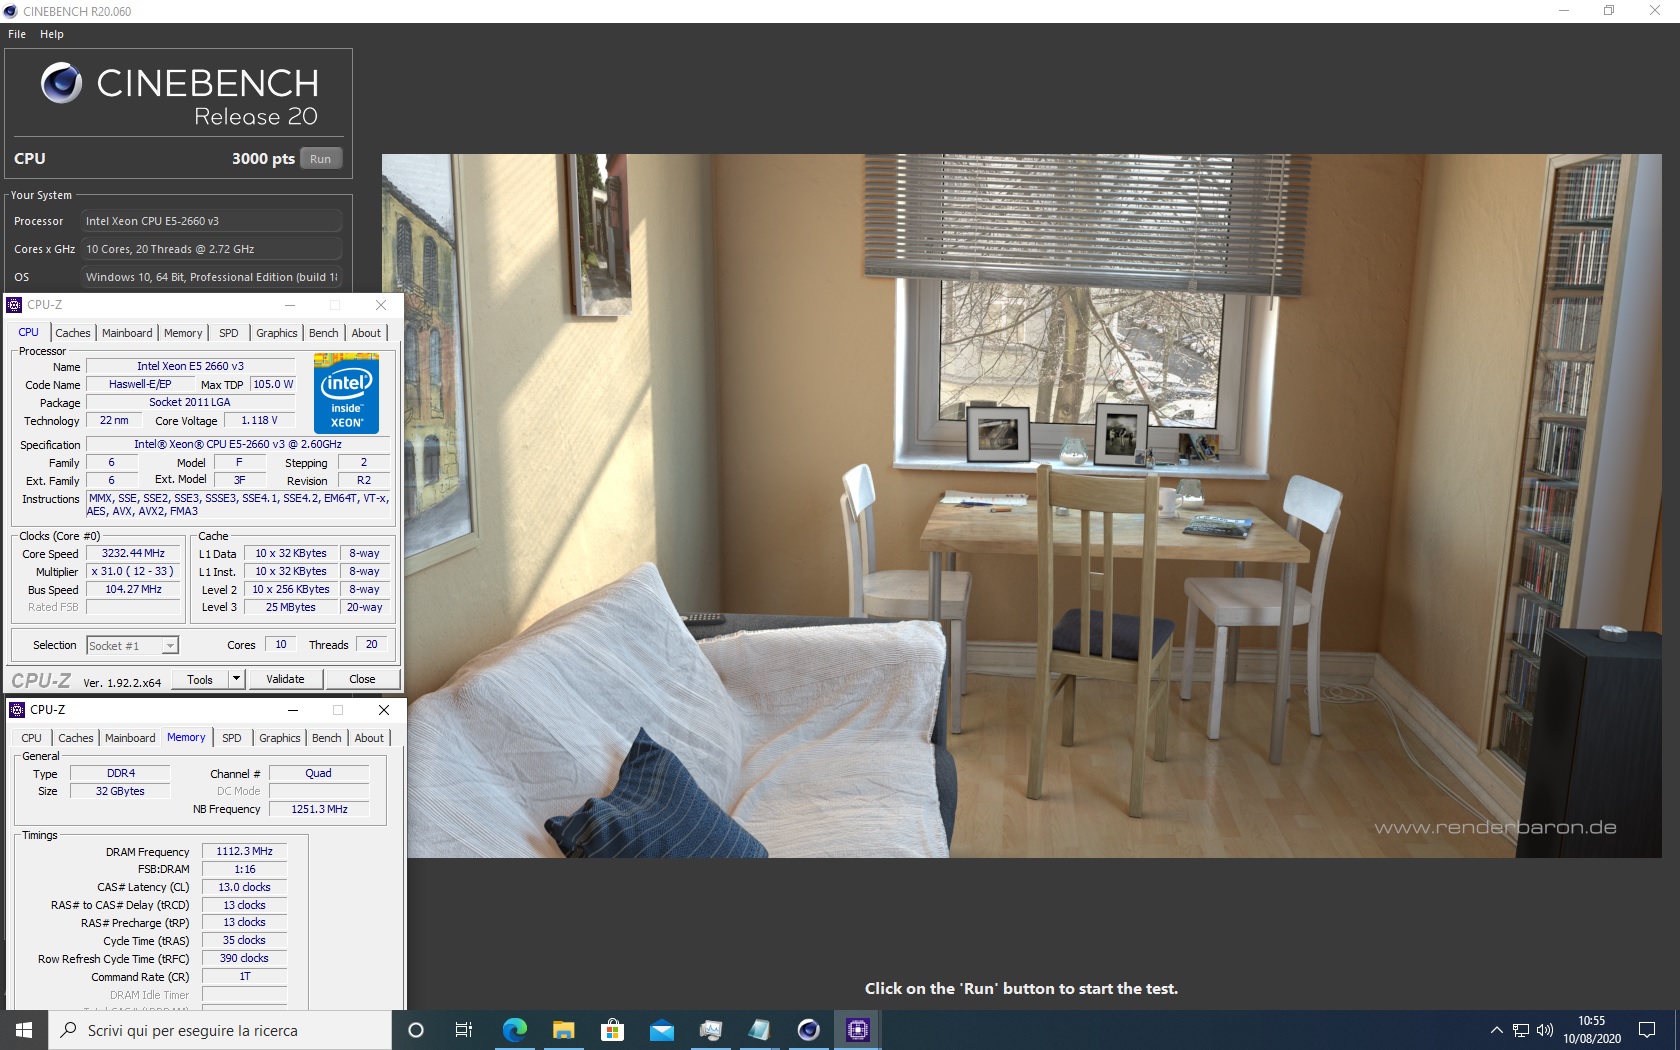This screenshot has height=1050, width=1680.
Task: Switch to CPU-Z taskbar icon
Action: (857, 1030)
